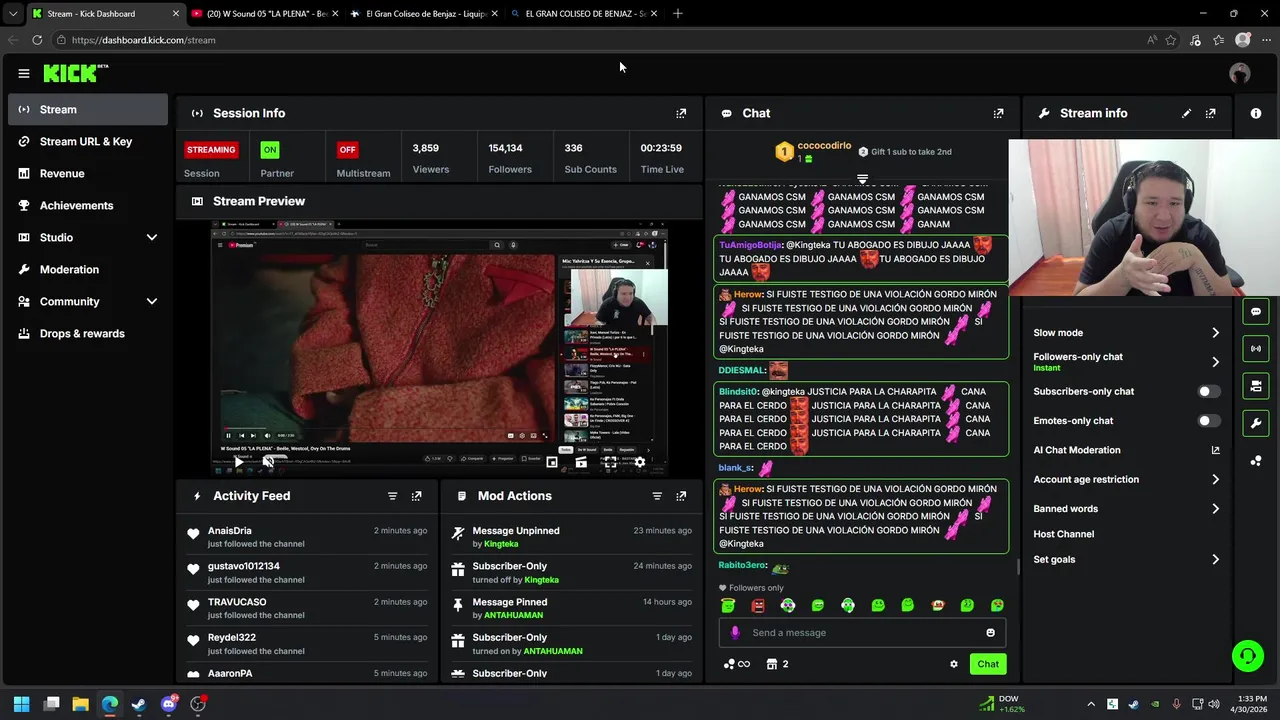Pop out the Chat panel
This screenshot has width=1280, height=720.
click(x=998, y=113)
